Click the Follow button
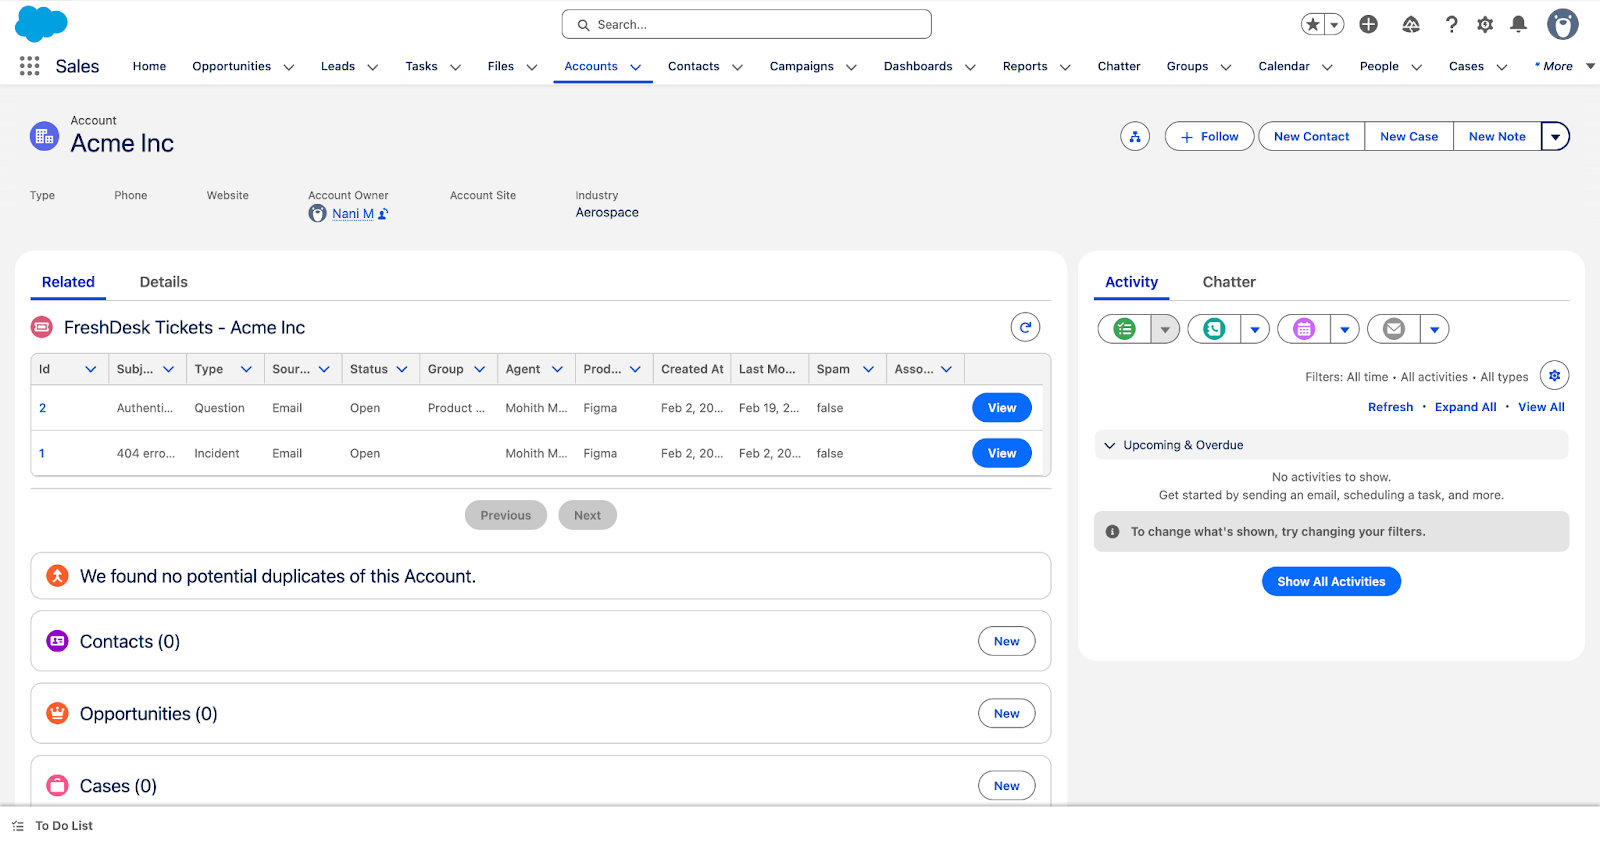 coord(1209,137)
